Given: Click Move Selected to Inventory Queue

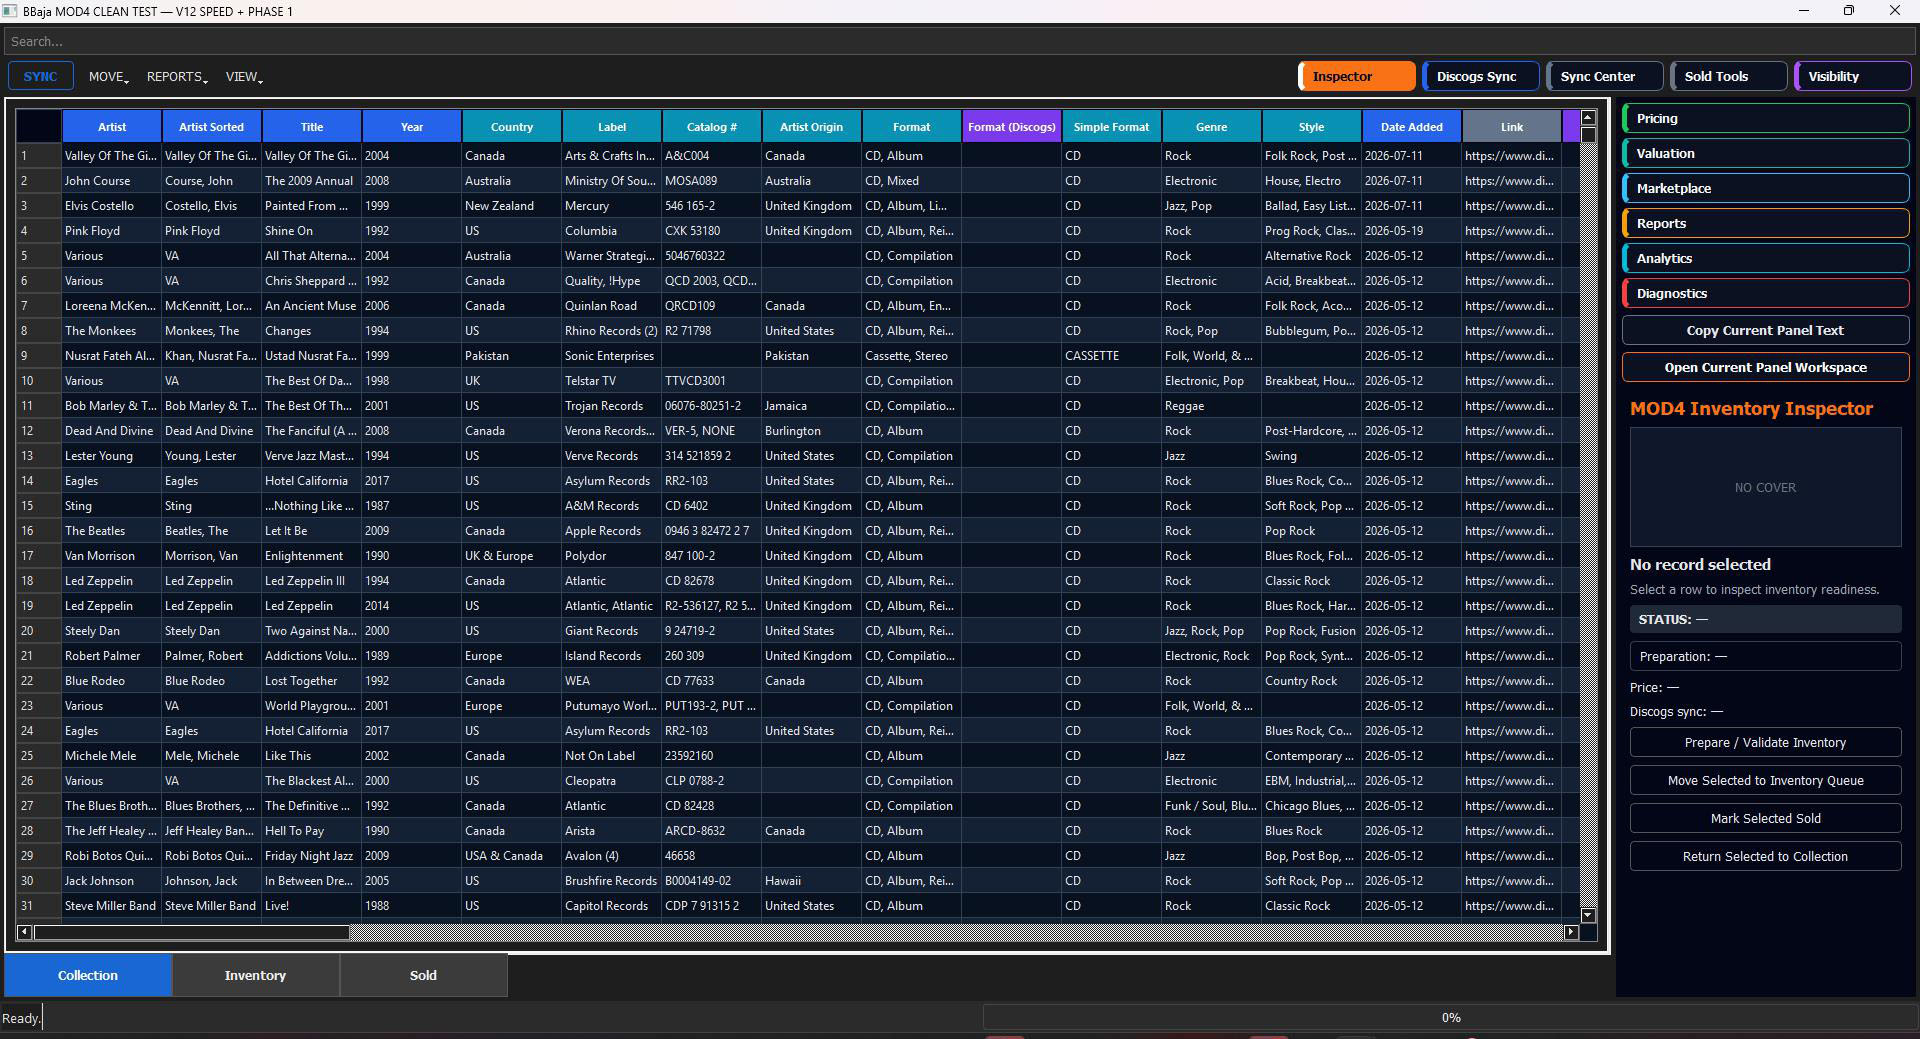Looking at the screenshot, I should point(1765,781).
